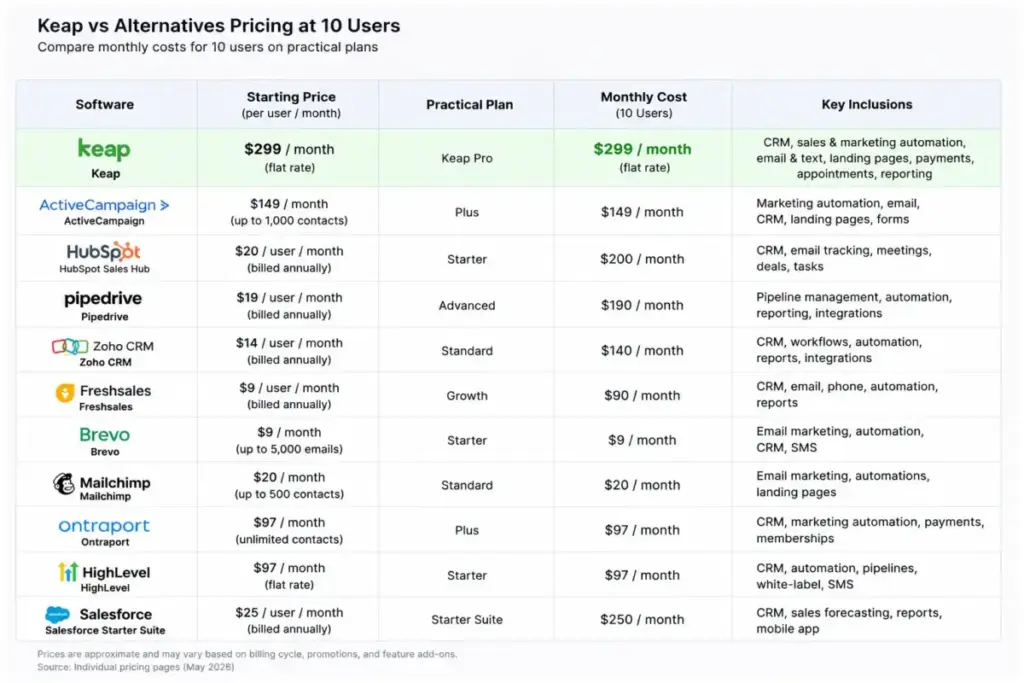Image resolution: width=1024 pixels, height=683 pixels.
Task: Click the green Brevo logo
Action: pos(104,435)
